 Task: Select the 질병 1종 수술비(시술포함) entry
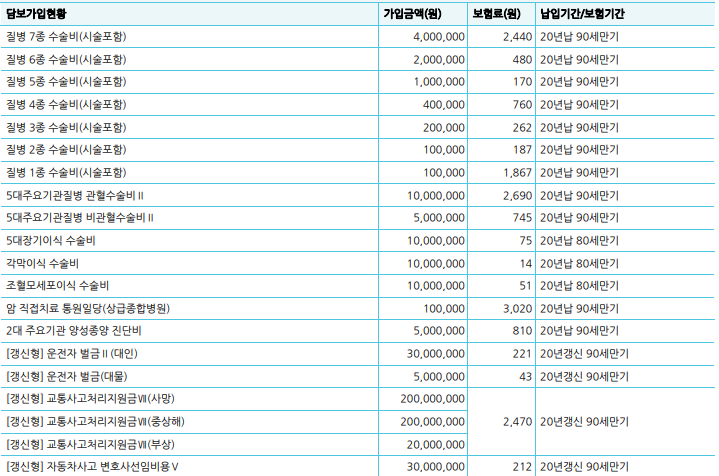tap(67, 173)
